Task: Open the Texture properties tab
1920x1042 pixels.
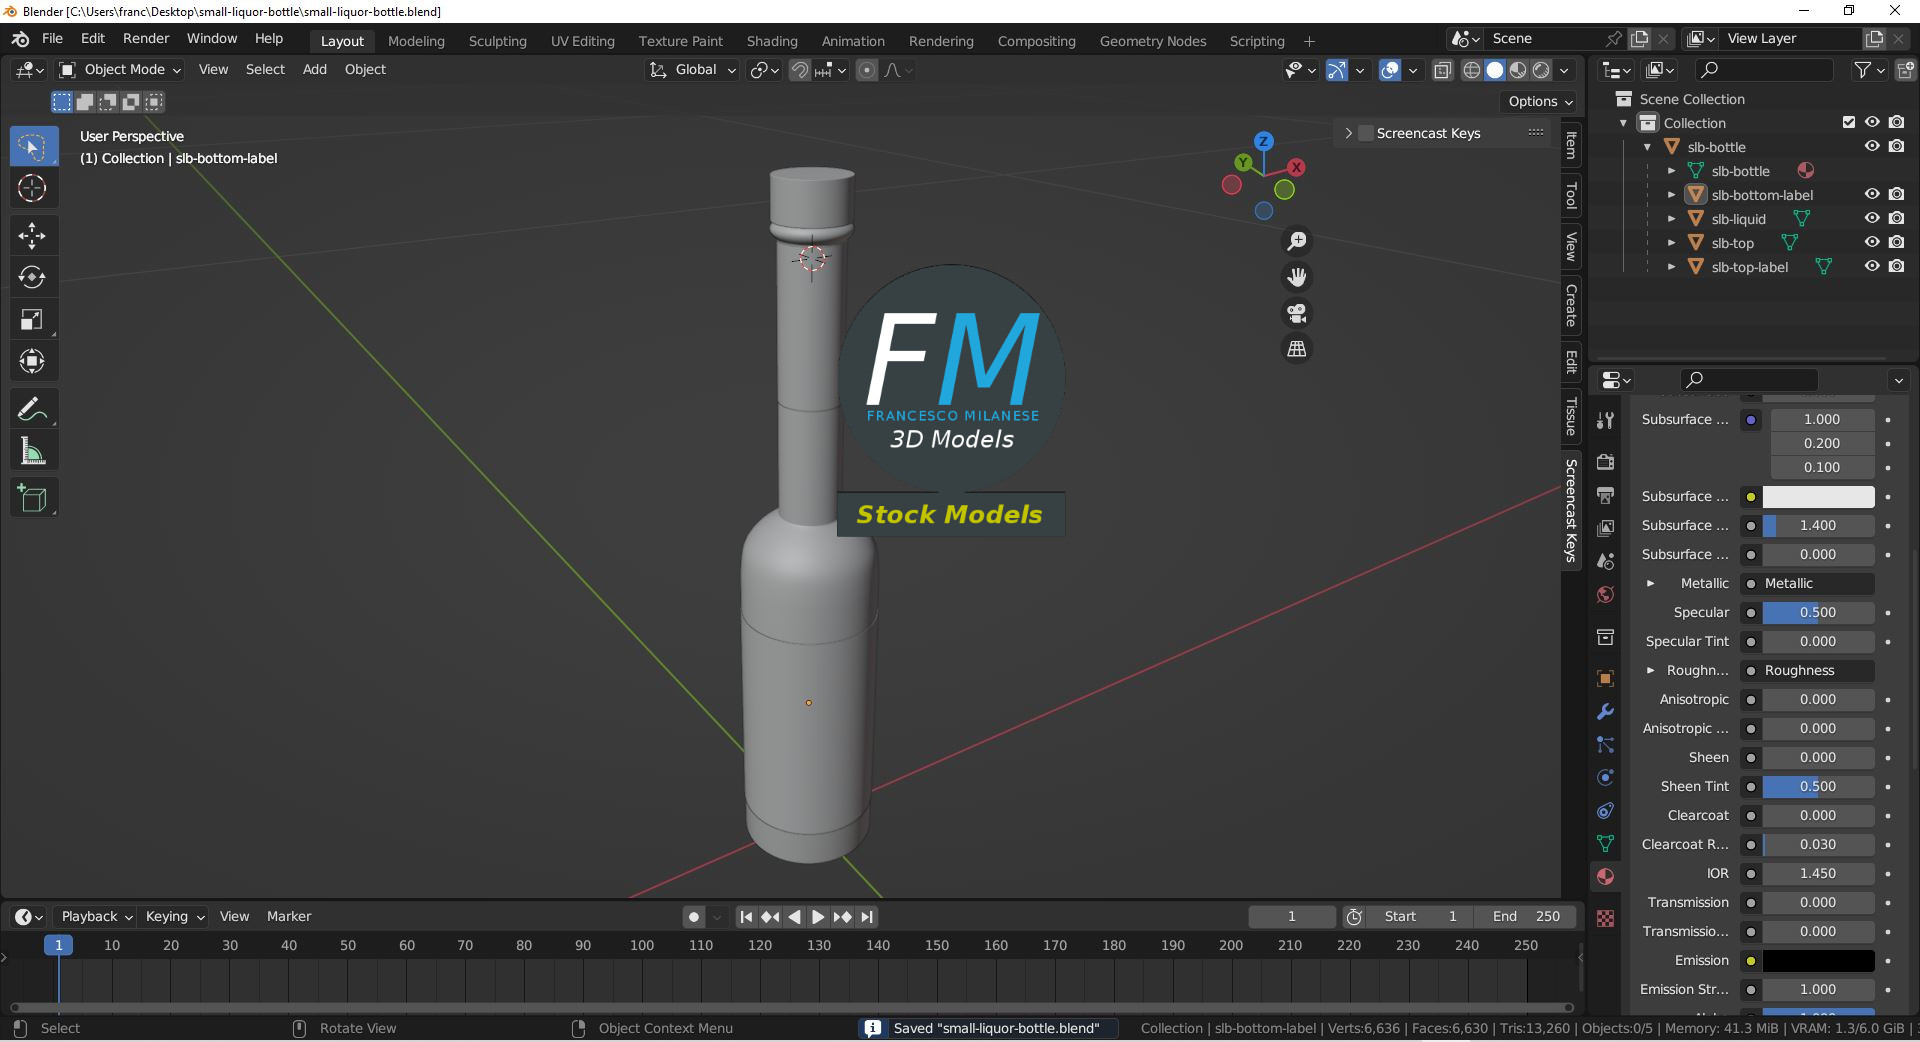Action: (1605, 919)
